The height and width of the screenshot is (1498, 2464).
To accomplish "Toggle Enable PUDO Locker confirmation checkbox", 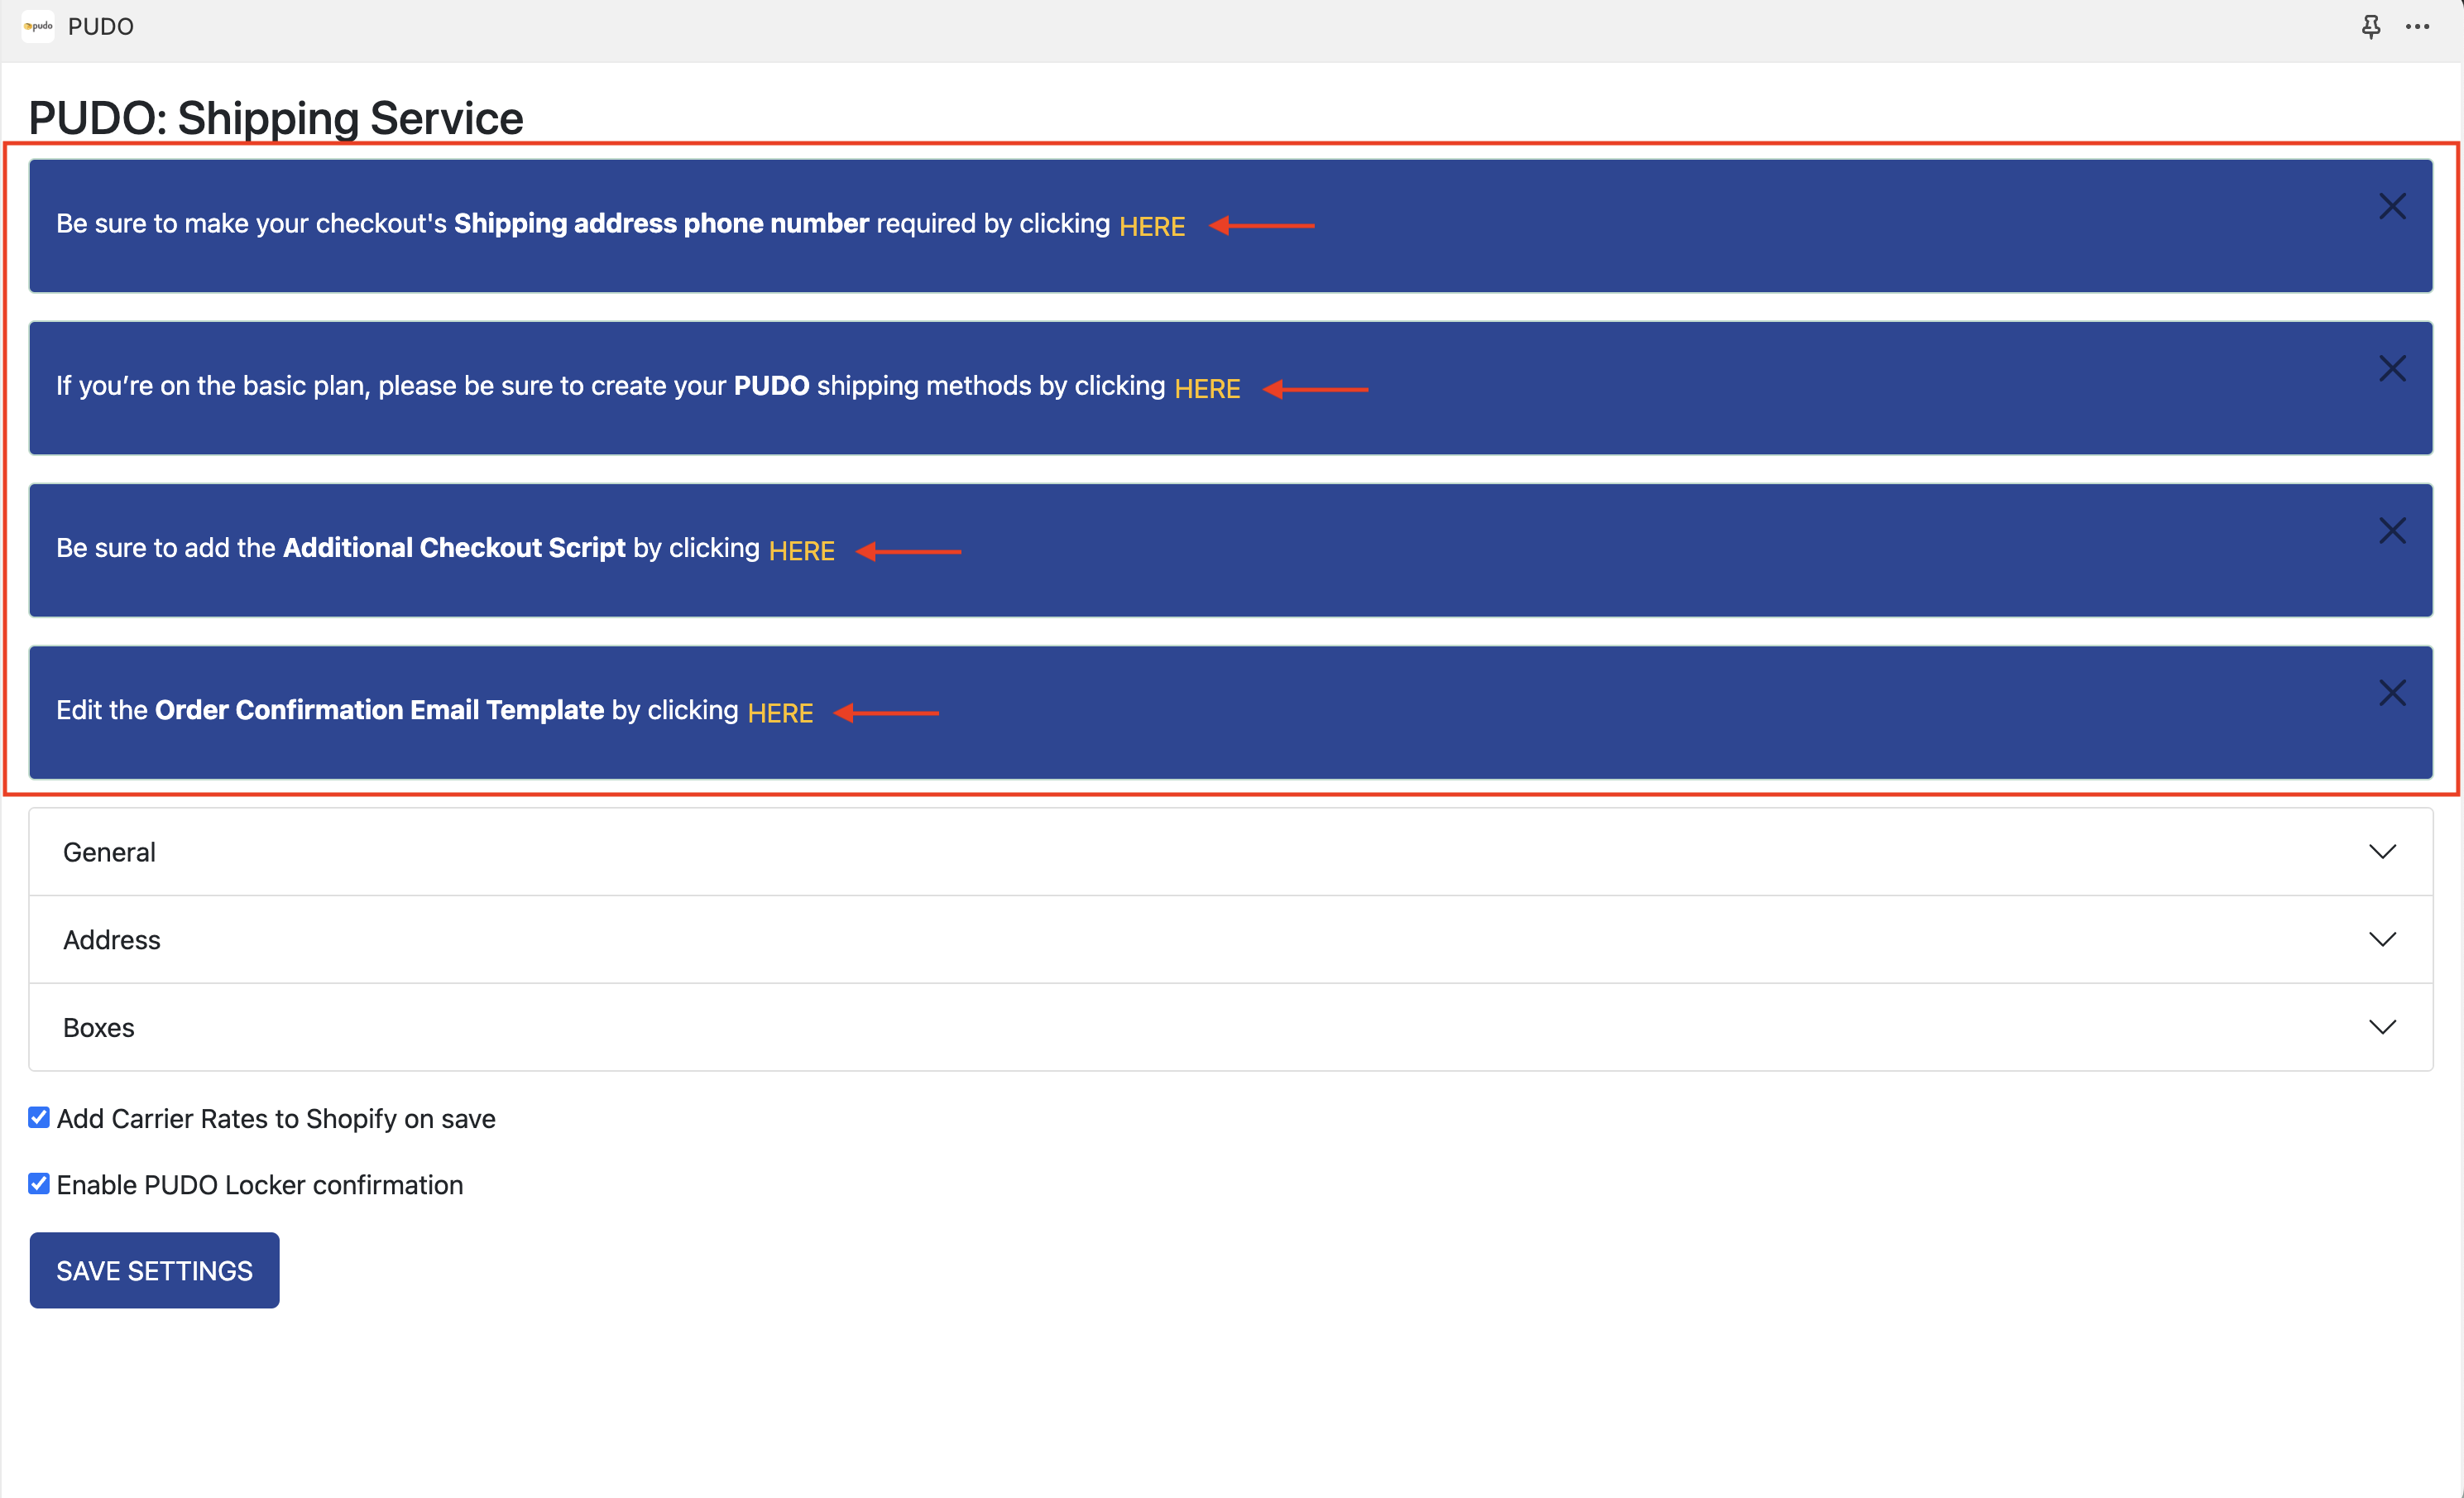I will click(x=39, y=1184).
